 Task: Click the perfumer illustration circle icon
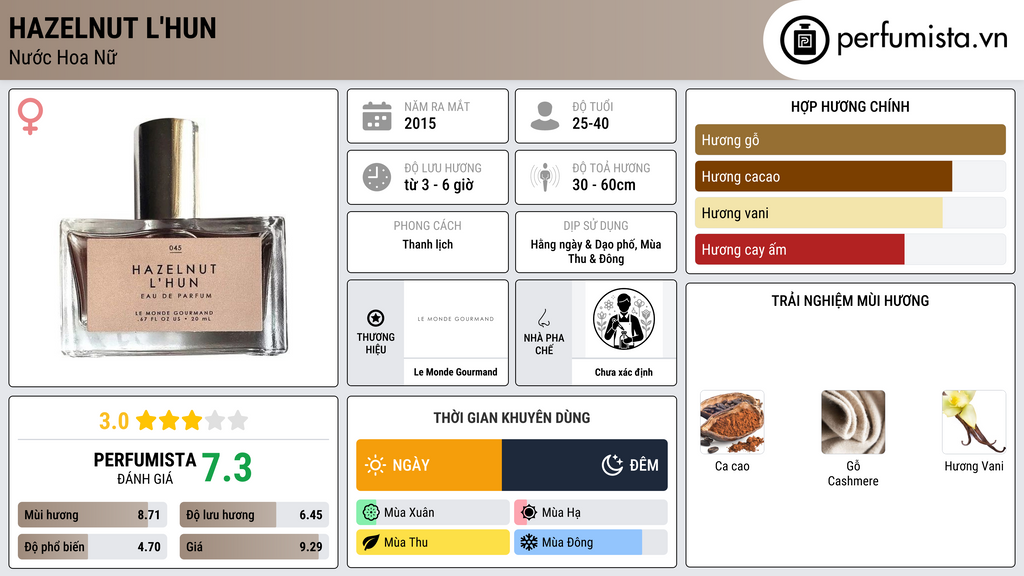pos(624,319)
